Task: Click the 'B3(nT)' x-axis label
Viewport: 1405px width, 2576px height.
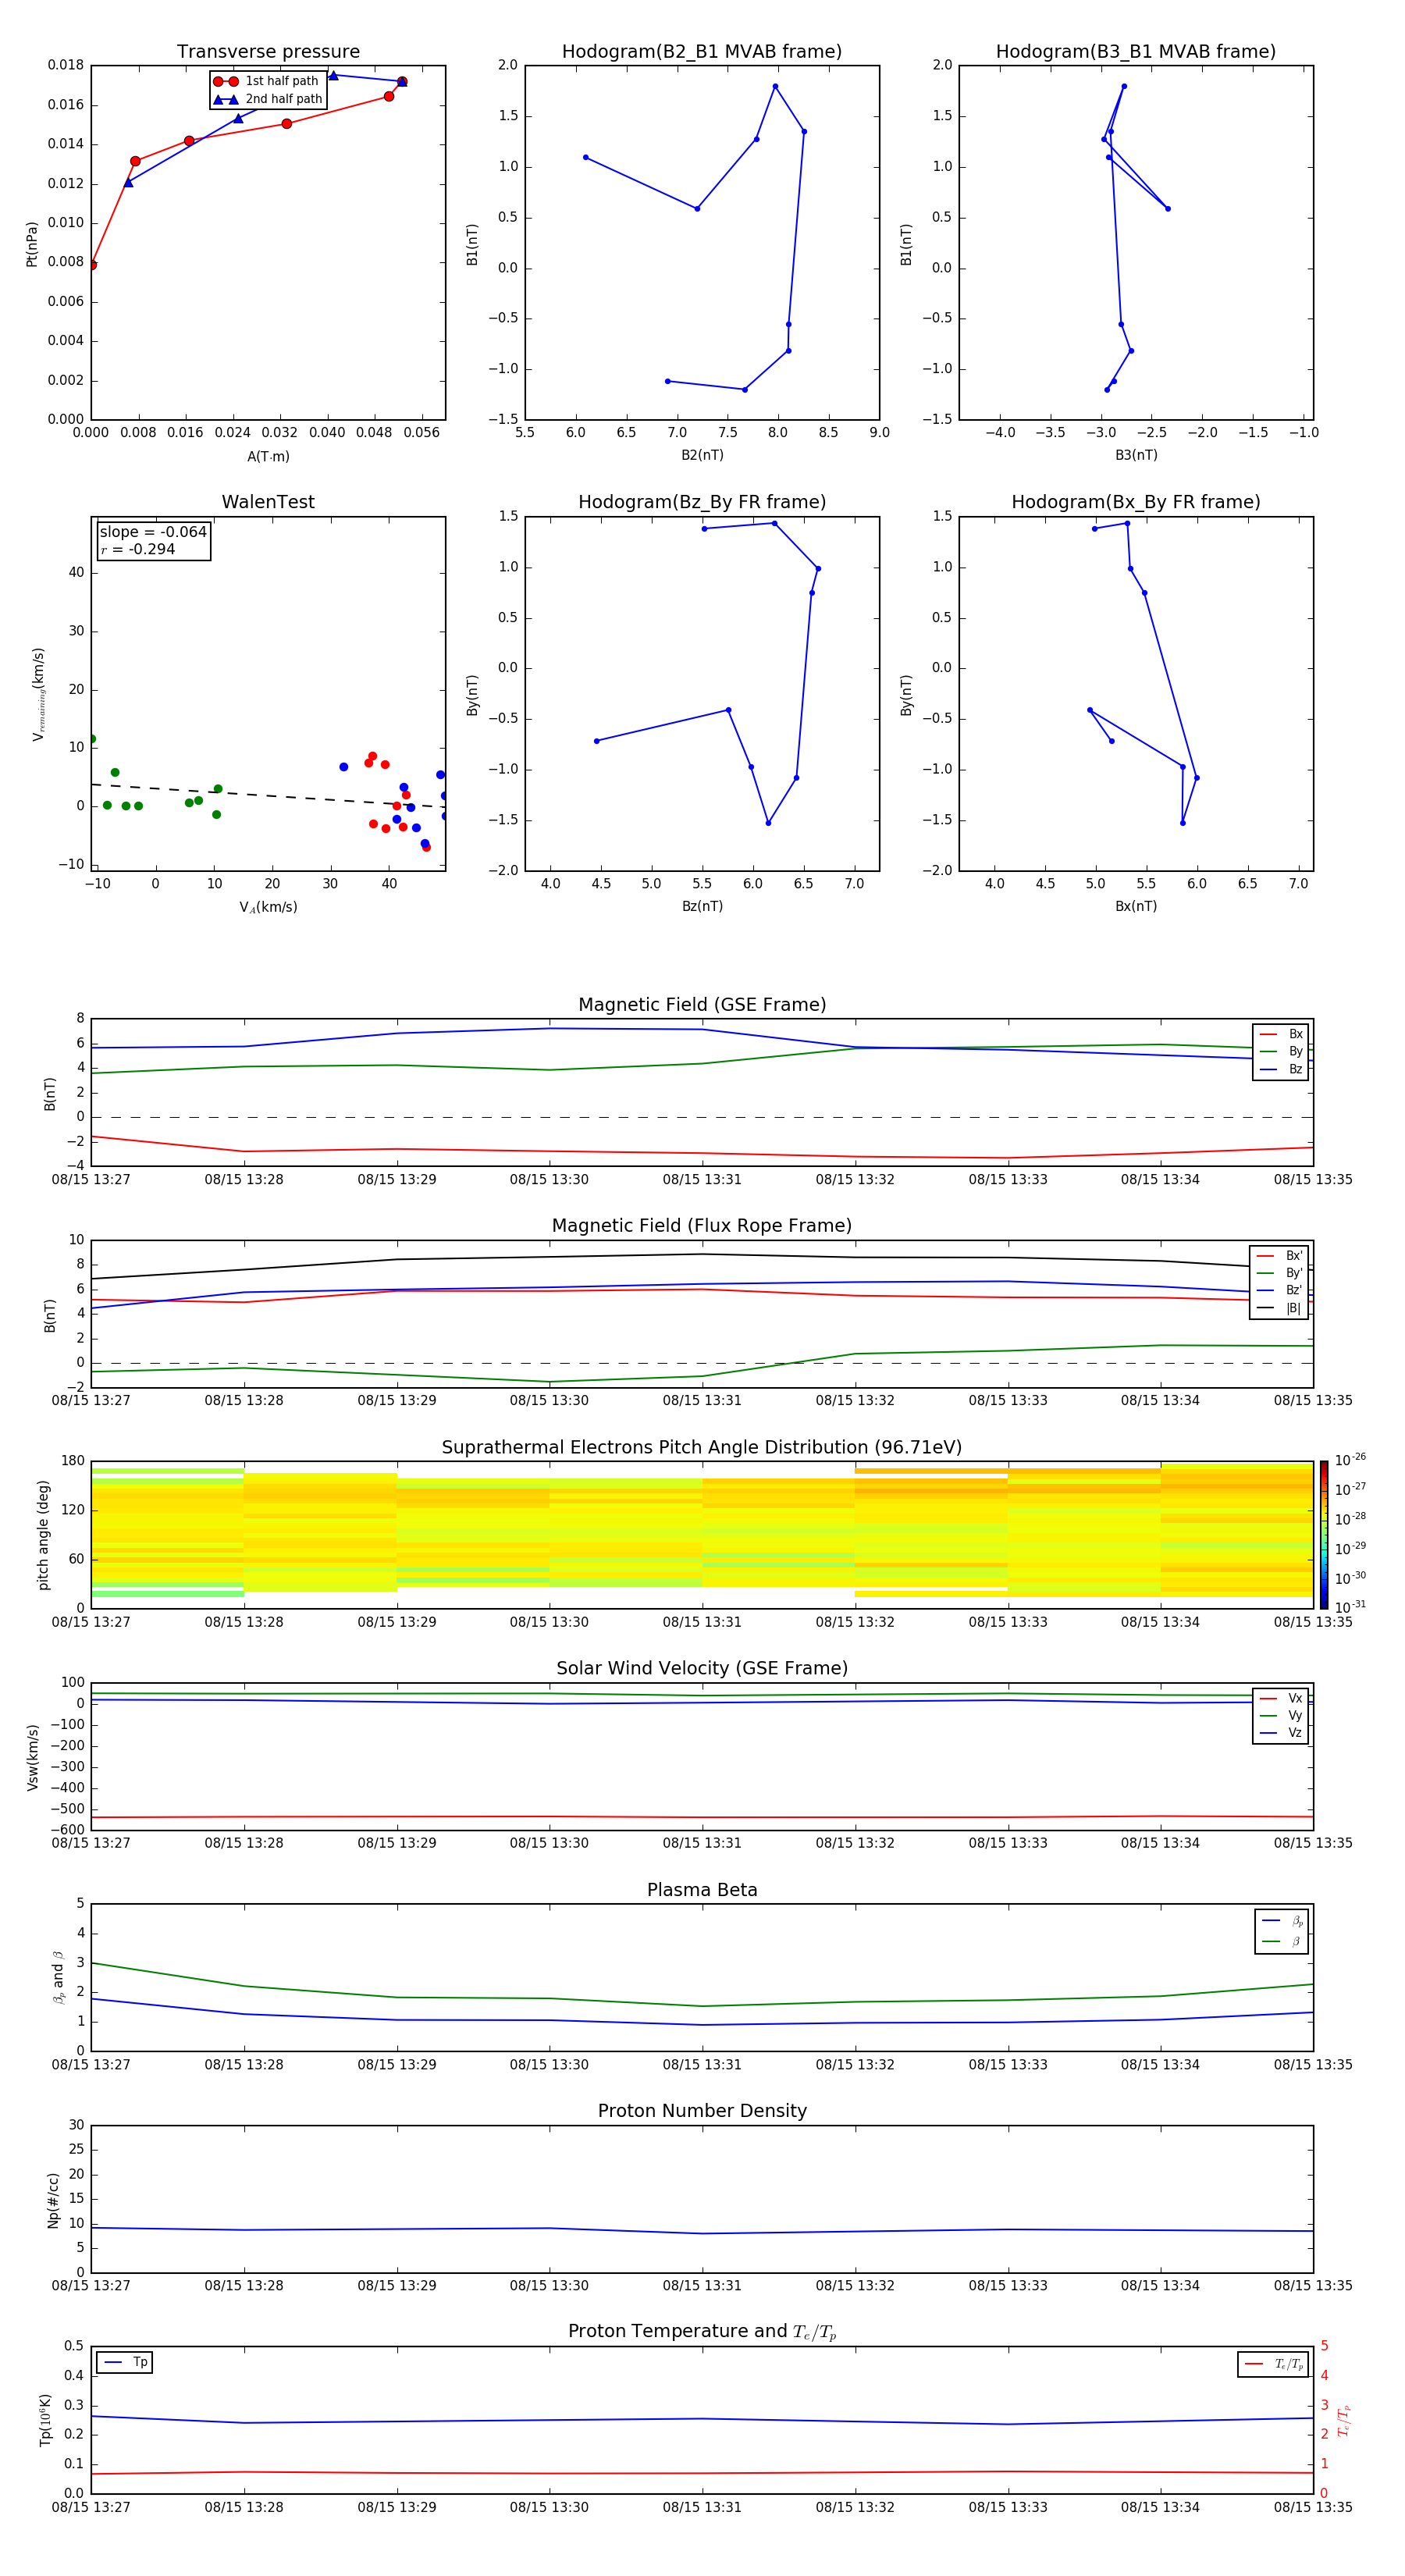Action: pos(1136,455)
